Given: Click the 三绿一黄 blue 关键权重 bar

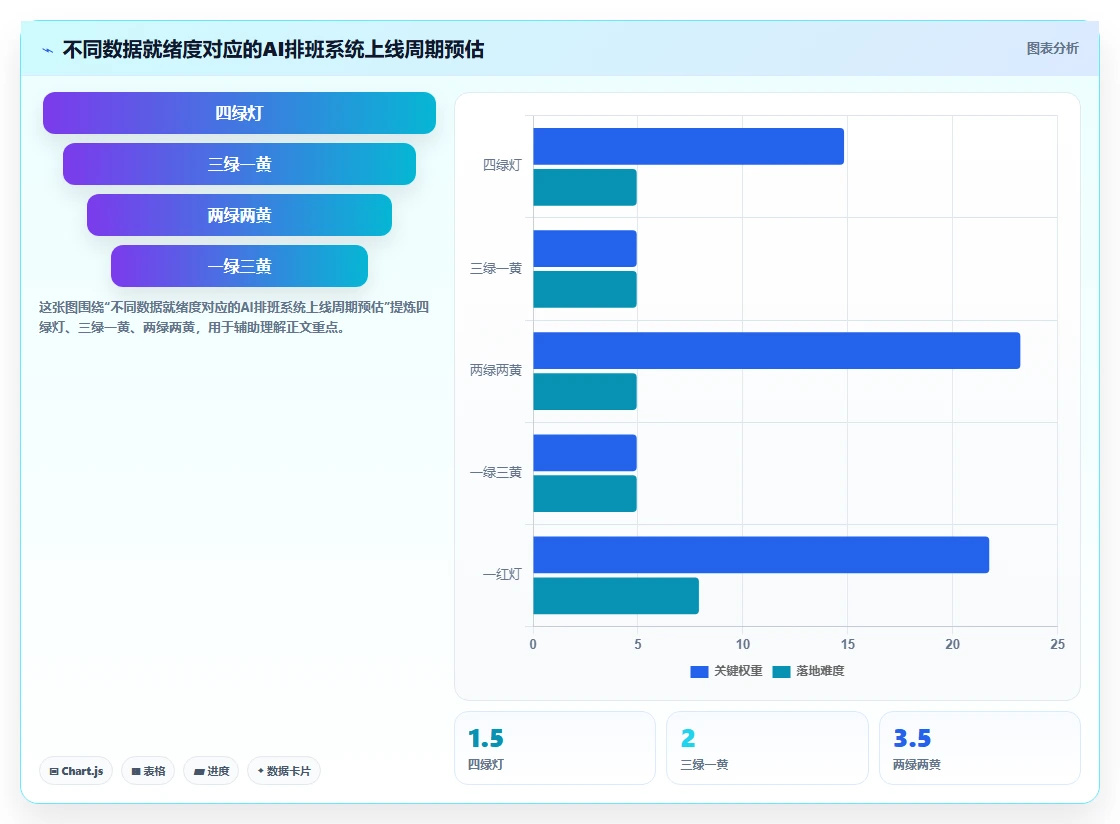Looking at the screenshot, I should pyautogui.click(x=585, y=248).
